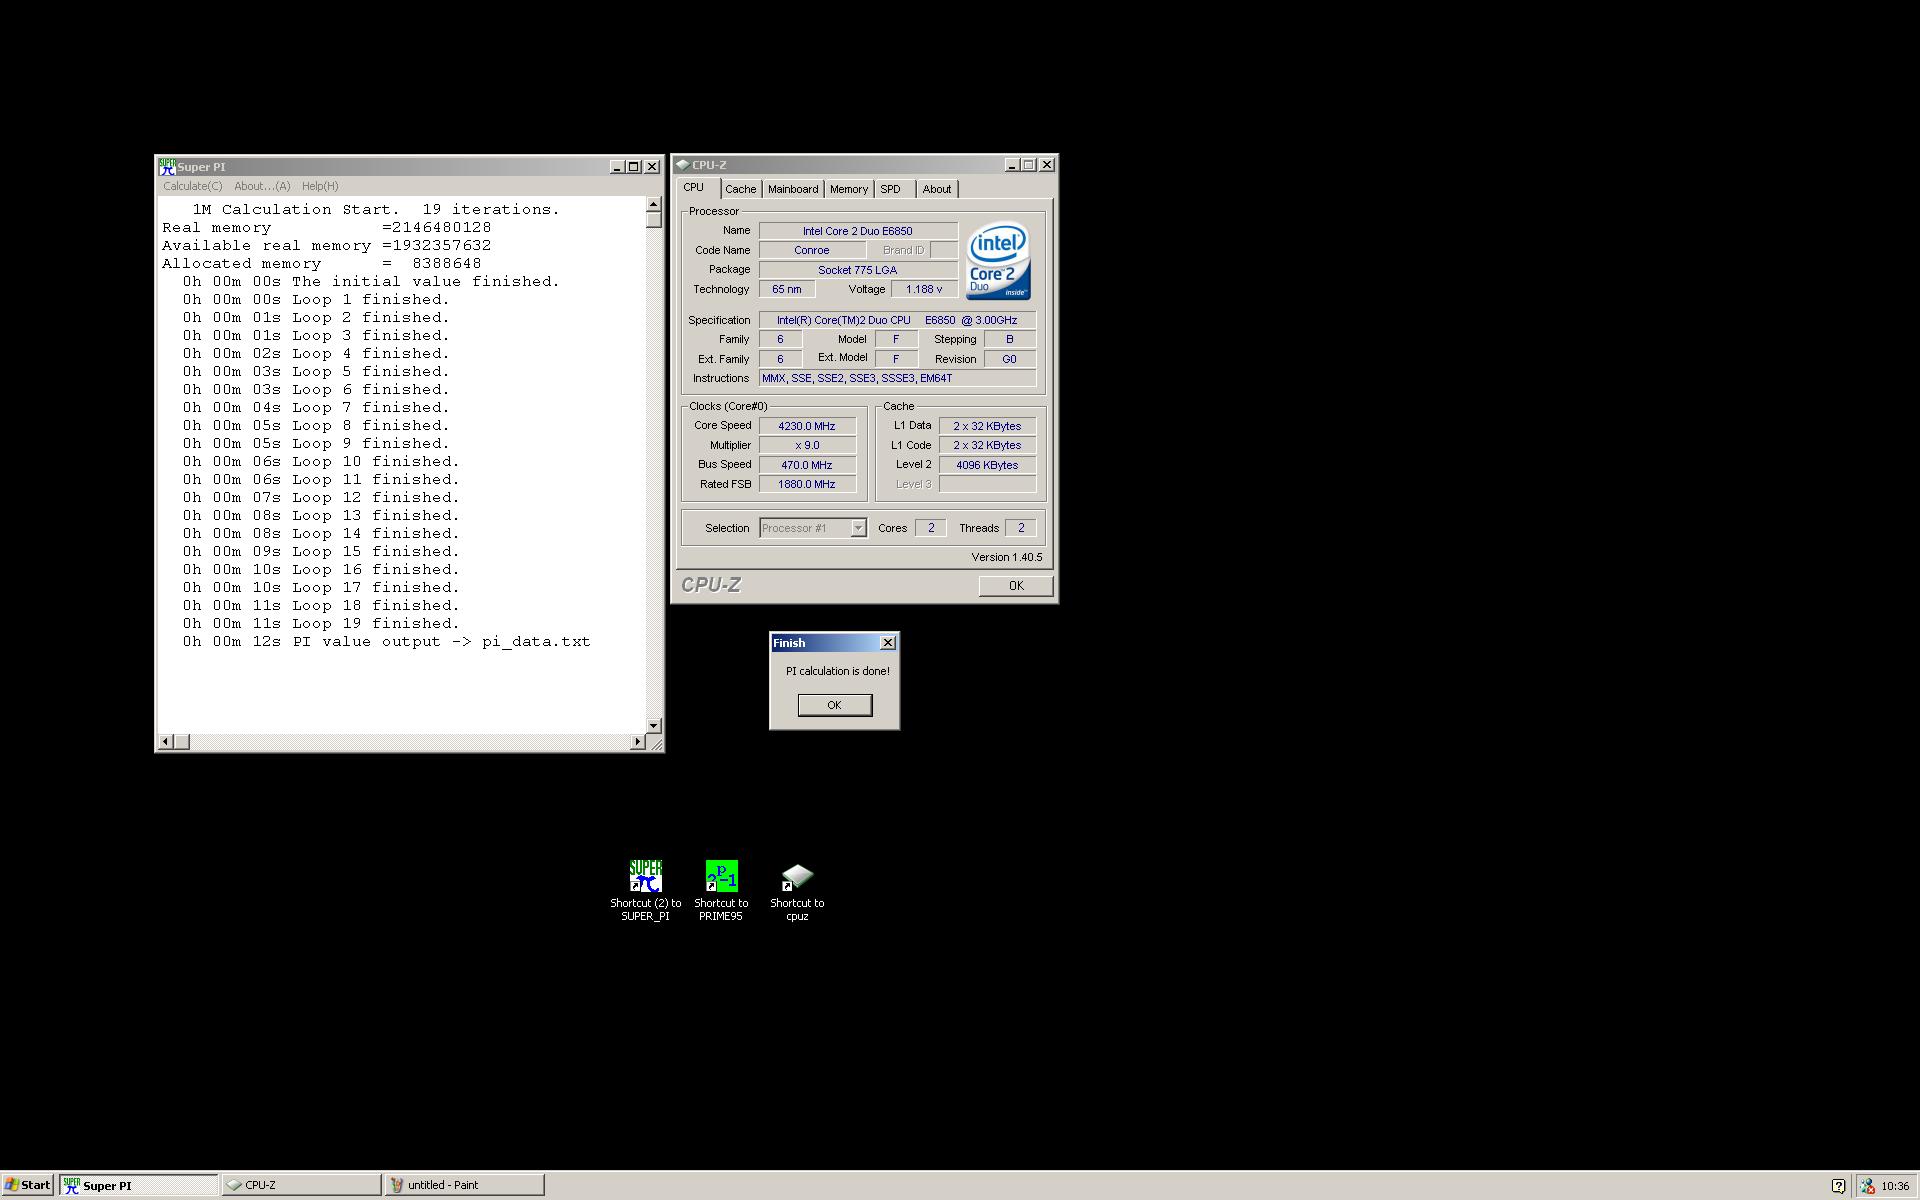Click the 'Version 1.40.5' text in CPU-Z
This screenshot has width=1920, height=1200.
[x=1006, y=557]
